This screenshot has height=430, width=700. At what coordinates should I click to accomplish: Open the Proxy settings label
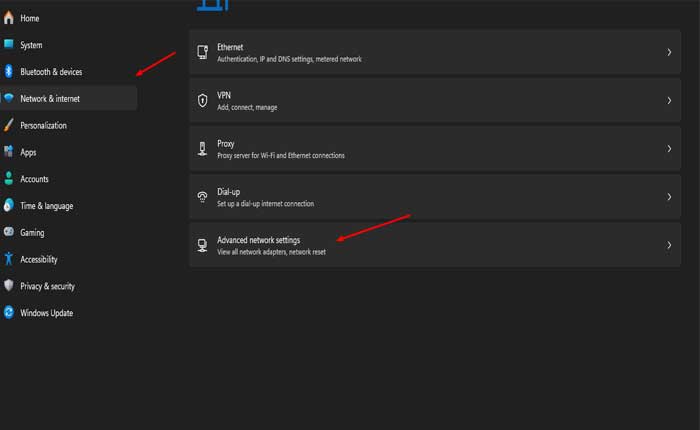click(x=226, y=144)
